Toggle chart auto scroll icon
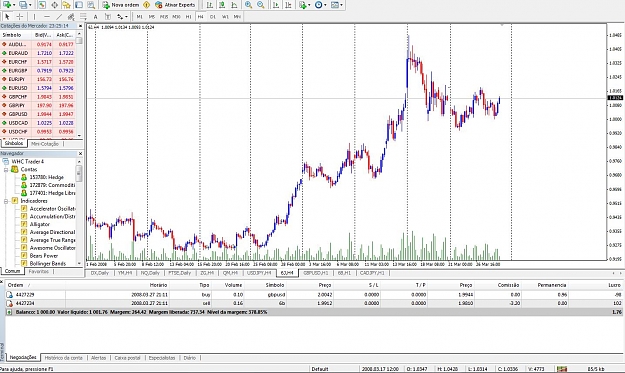The width and height of the screenshot is (625, 373). [275, 5]
